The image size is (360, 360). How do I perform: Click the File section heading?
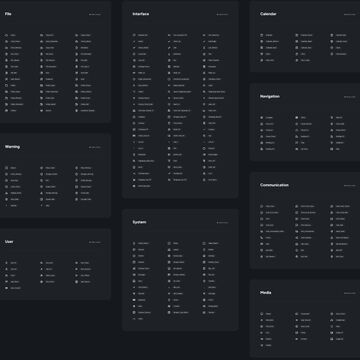[8, 14]
